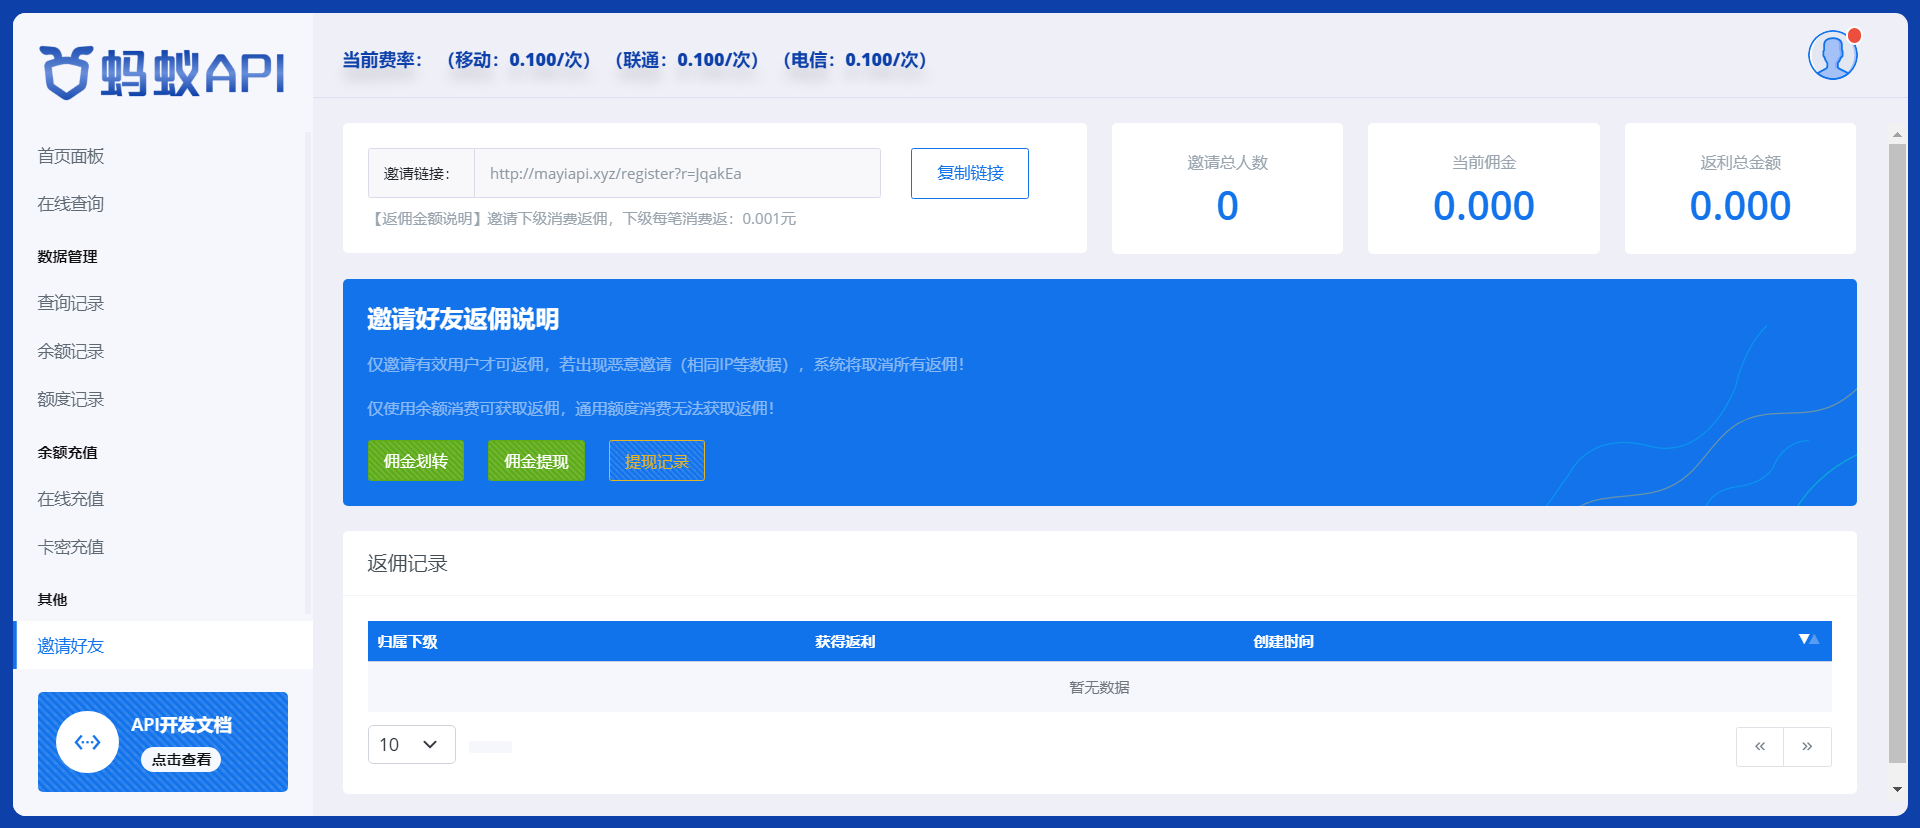Click the invitation link input field
Screen dimensions: 1920x828
point(676,174)
